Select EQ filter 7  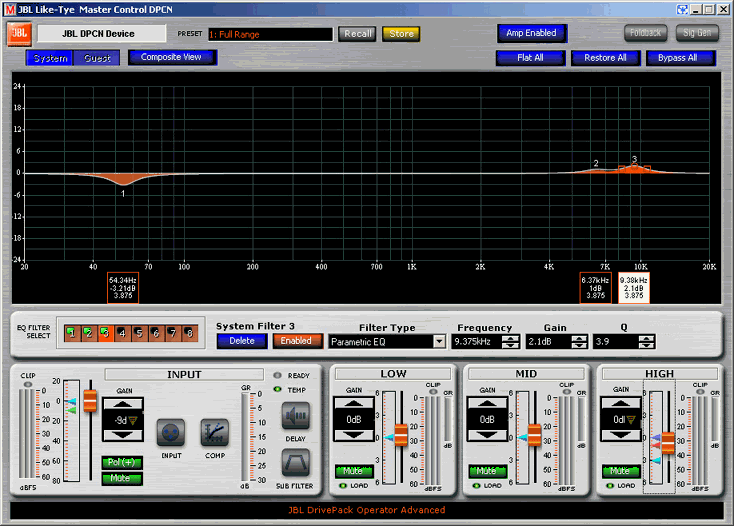pyautogui.click(x=173, y=333)
